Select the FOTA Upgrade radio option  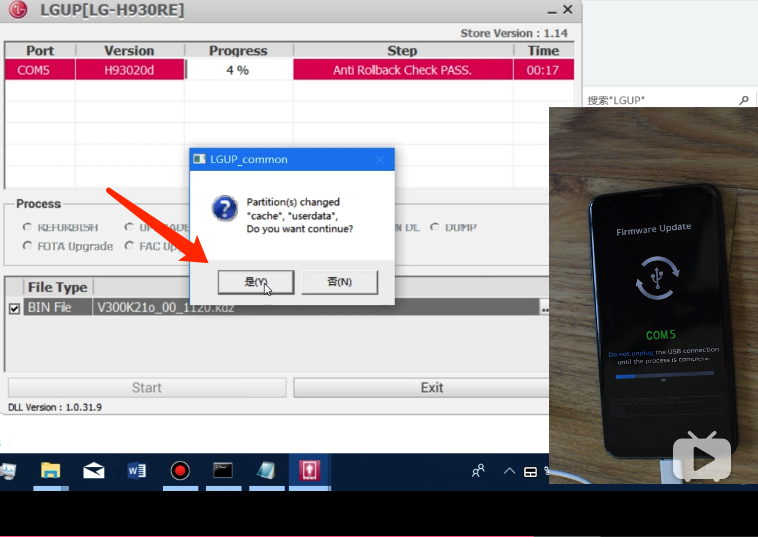pyautogui.click(x=27, y=246)
